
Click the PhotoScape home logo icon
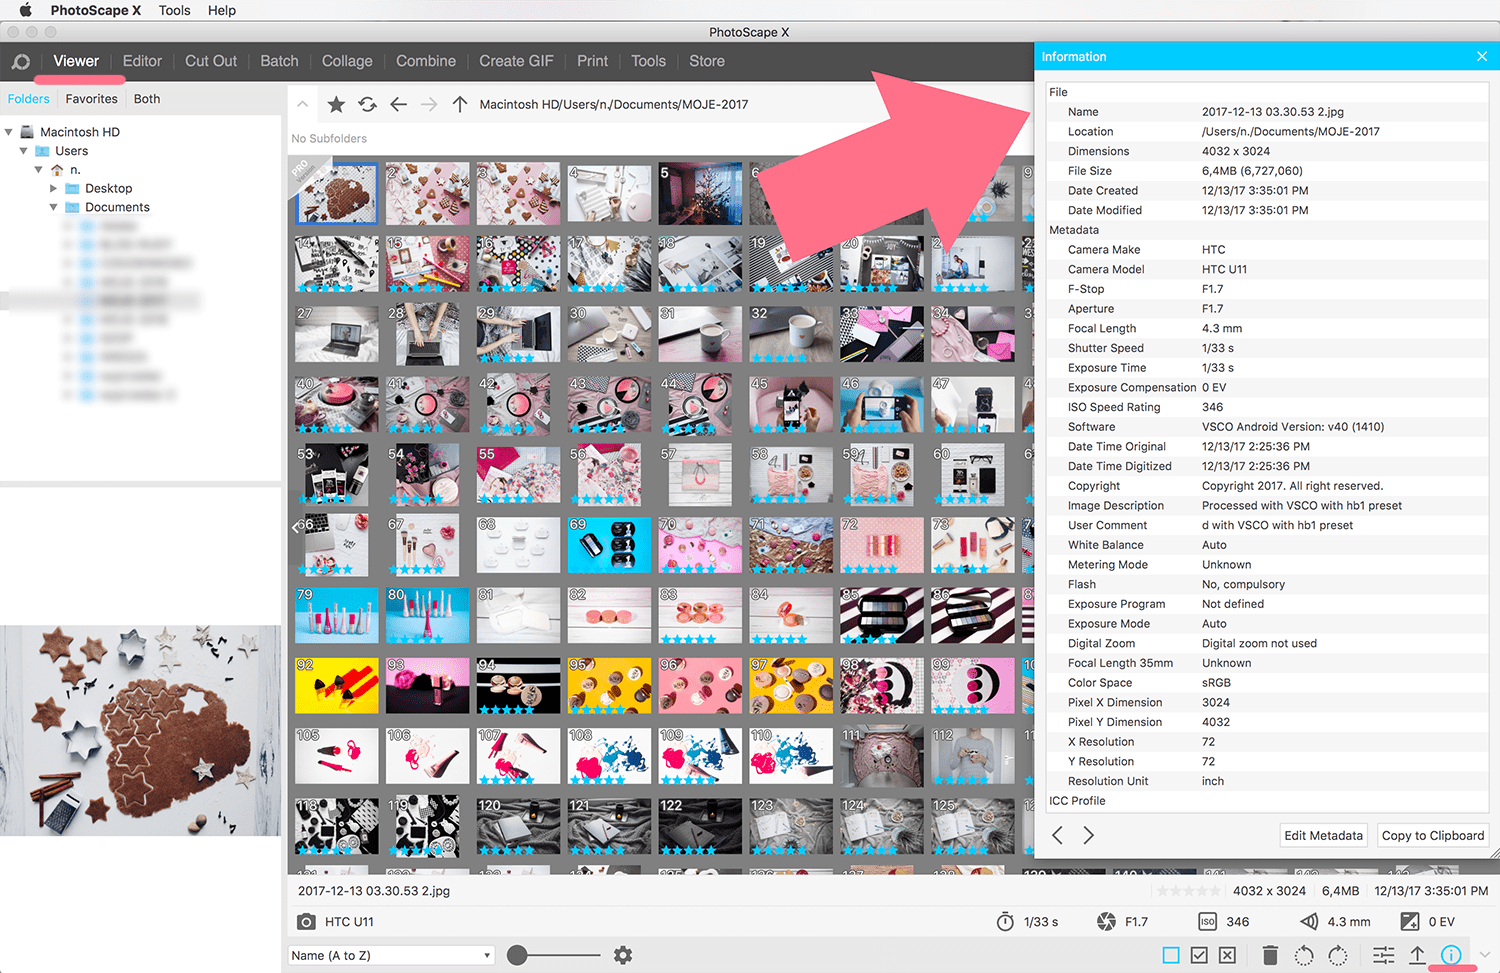click(x=20, y=62)
